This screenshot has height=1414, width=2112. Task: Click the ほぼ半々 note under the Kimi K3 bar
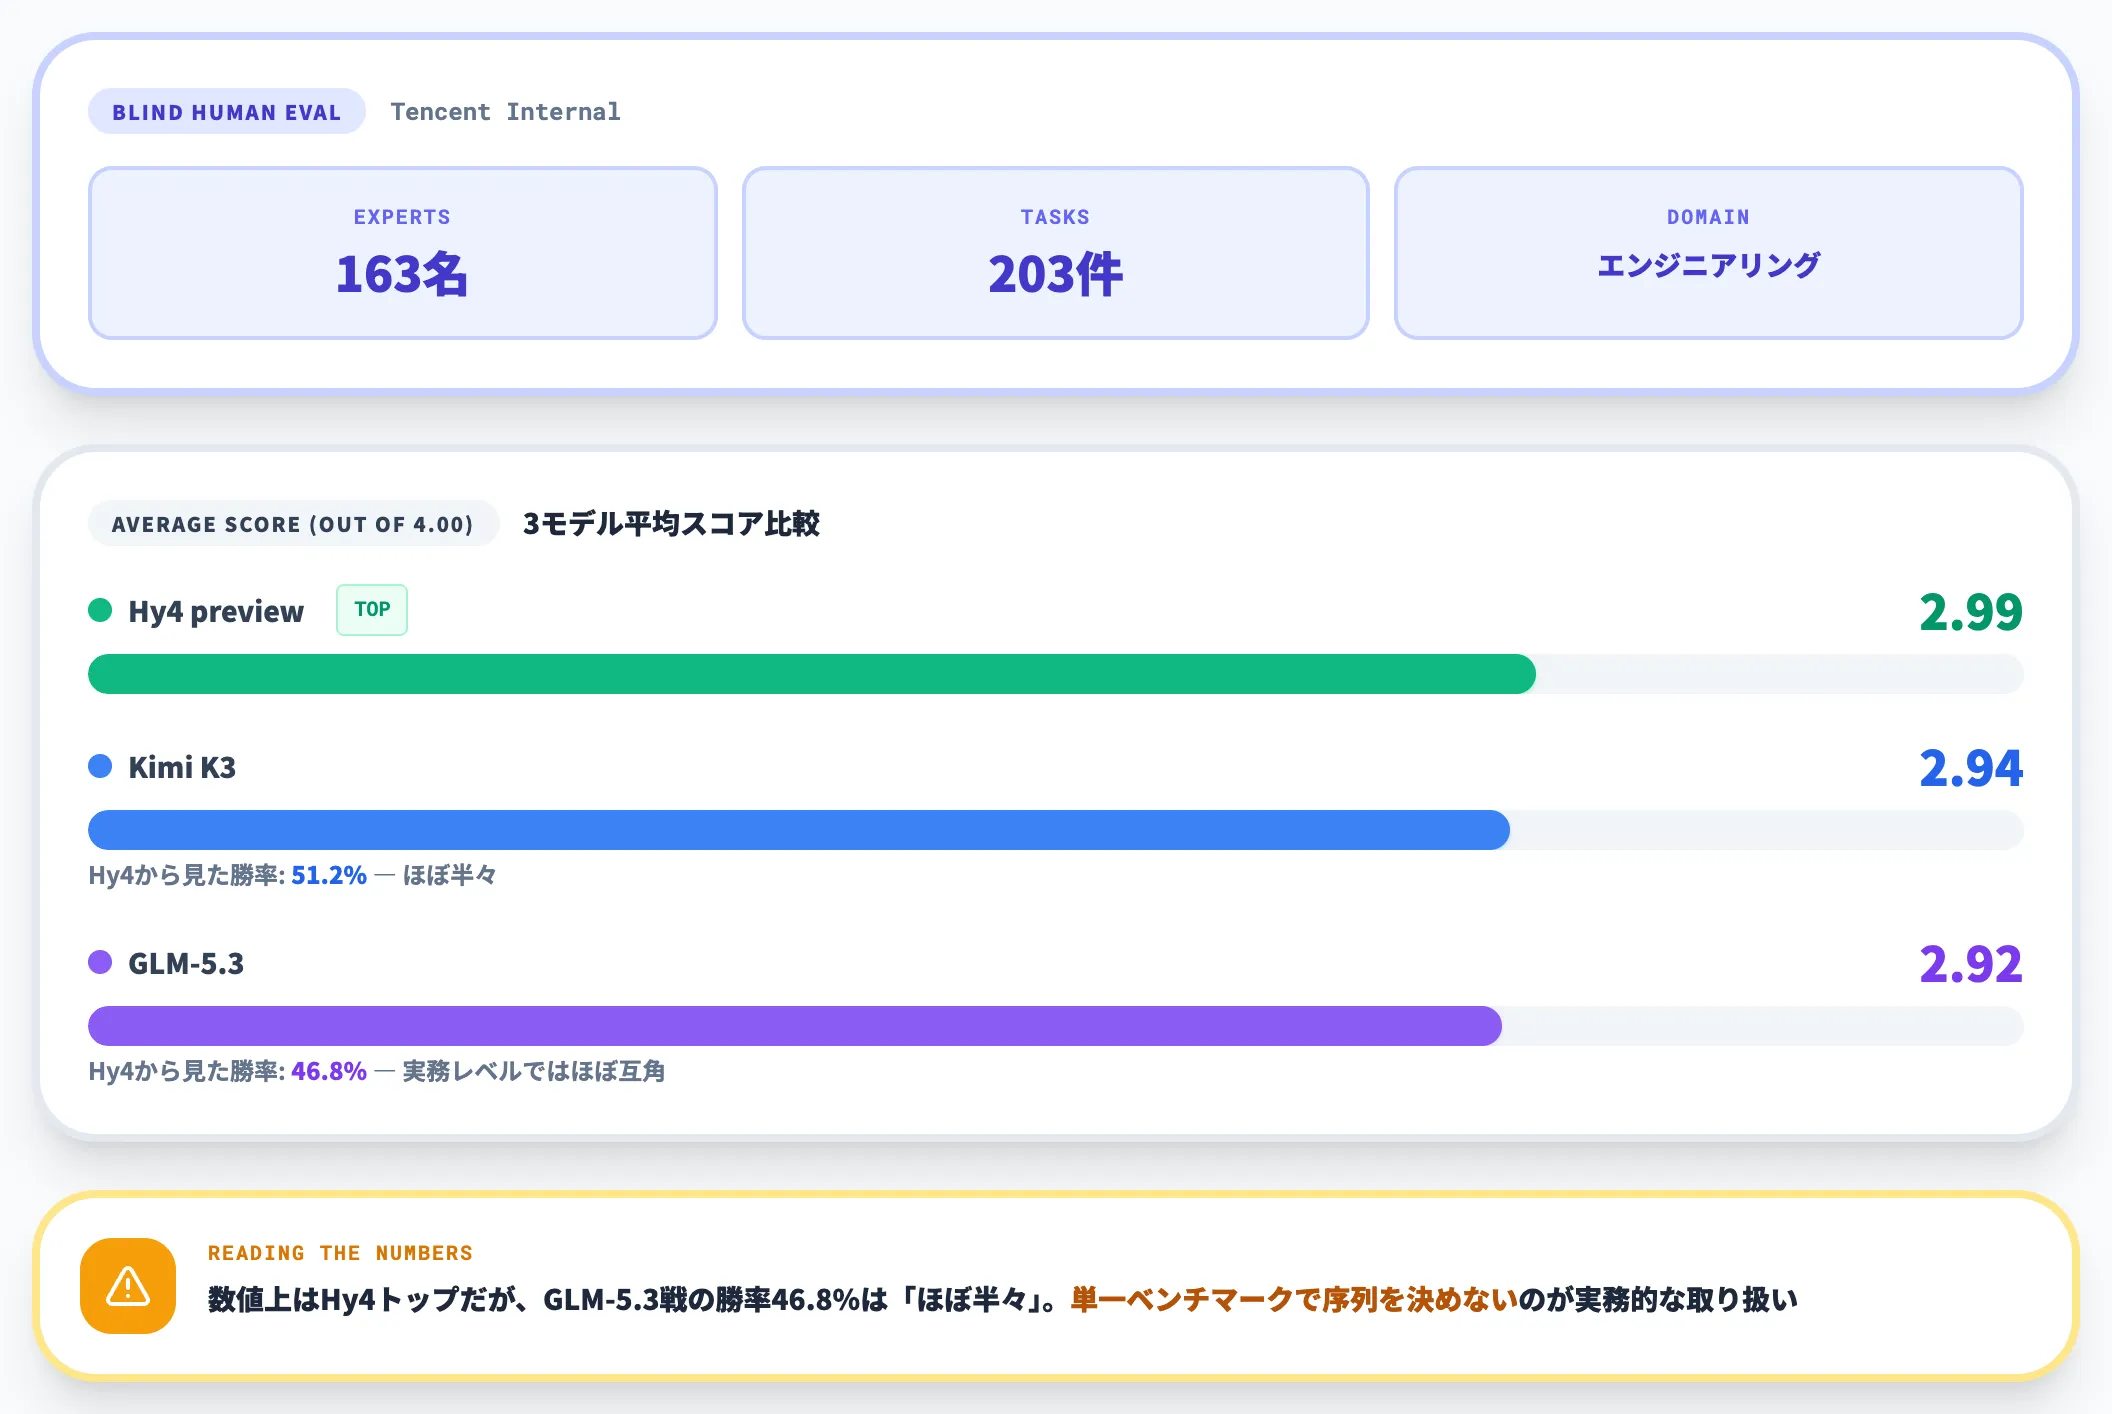point(450,875)
